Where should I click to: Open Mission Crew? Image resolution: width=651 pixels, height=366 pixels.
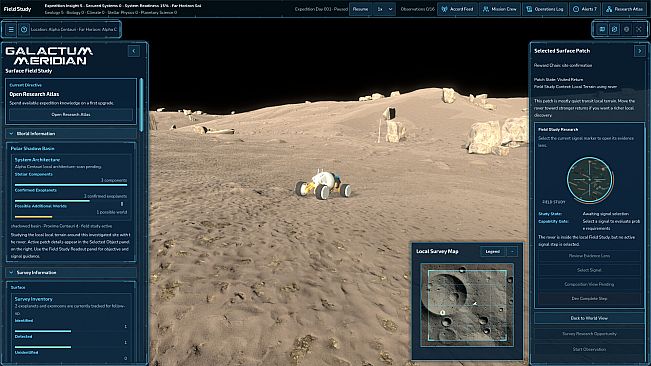[x=499, y=9]
